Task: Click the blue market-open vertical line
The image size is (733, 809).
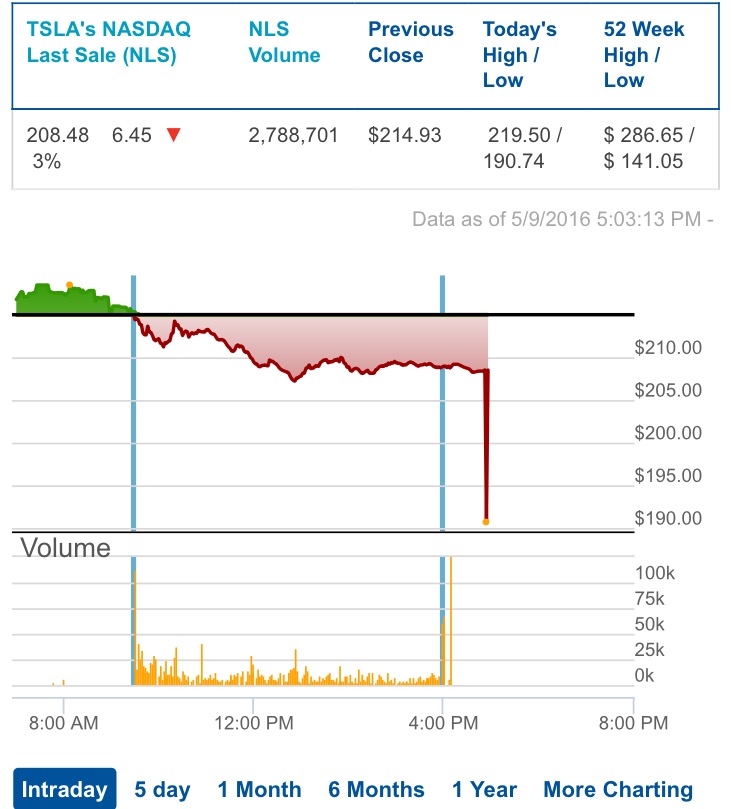Action: (133, 402)
